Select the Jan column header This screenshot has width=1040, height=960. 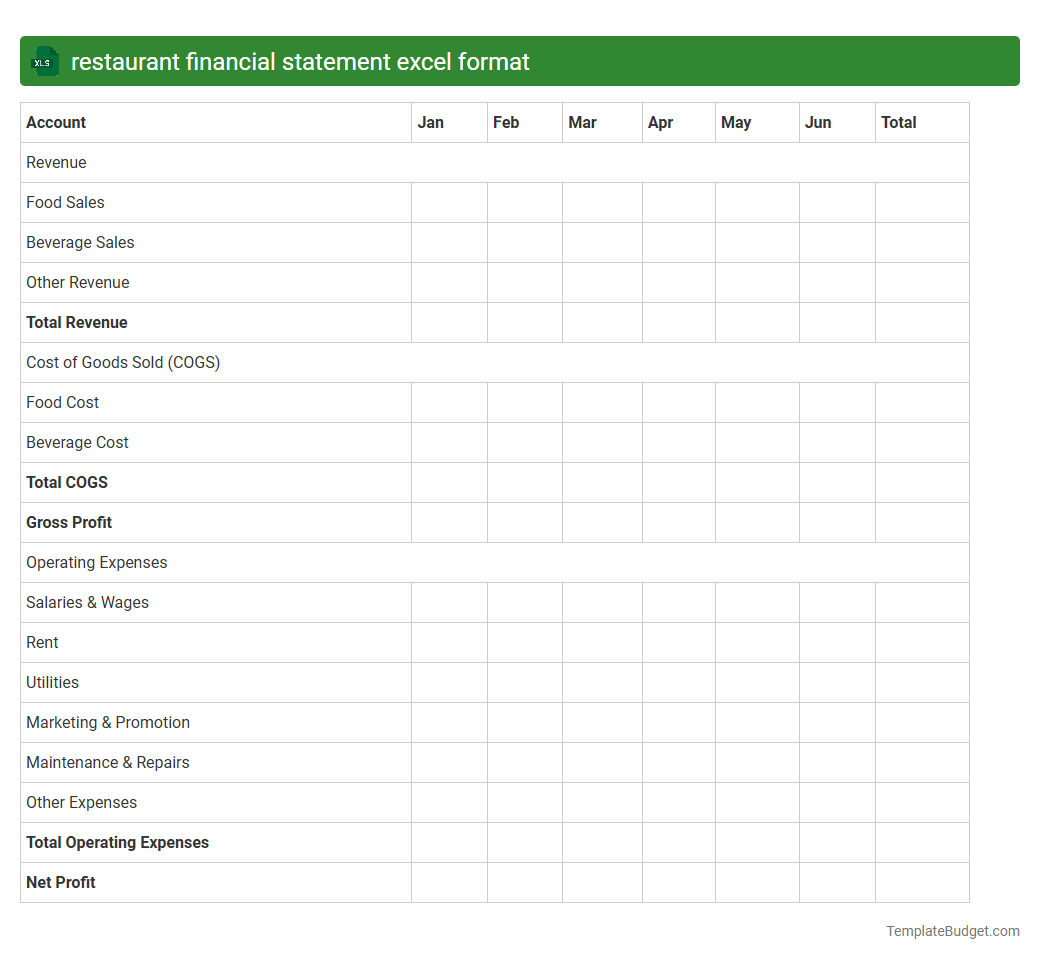pyautogui.click(x=430, y=122)
